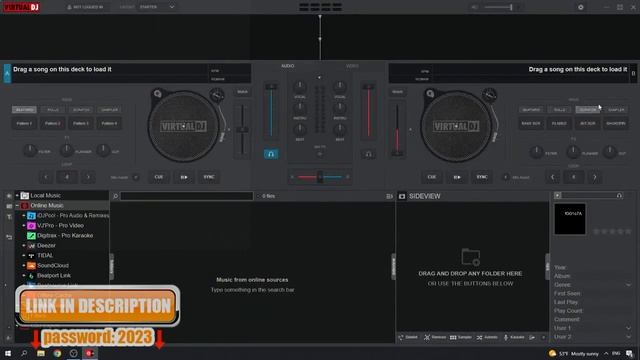This screenshot has height=360, width=640.
Task: Open the User 1 dropdown in info panel
Action: tap(628, 328)
